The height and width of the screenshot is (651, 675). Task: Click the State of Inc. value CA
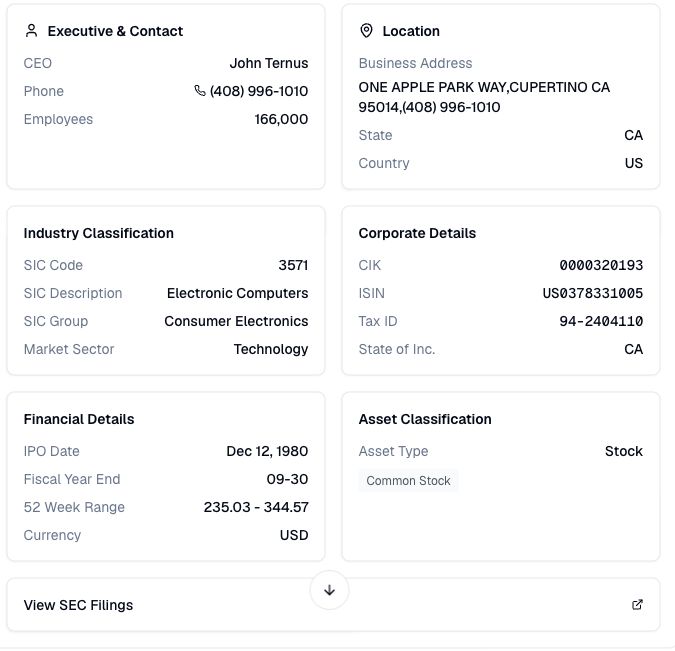634,349
